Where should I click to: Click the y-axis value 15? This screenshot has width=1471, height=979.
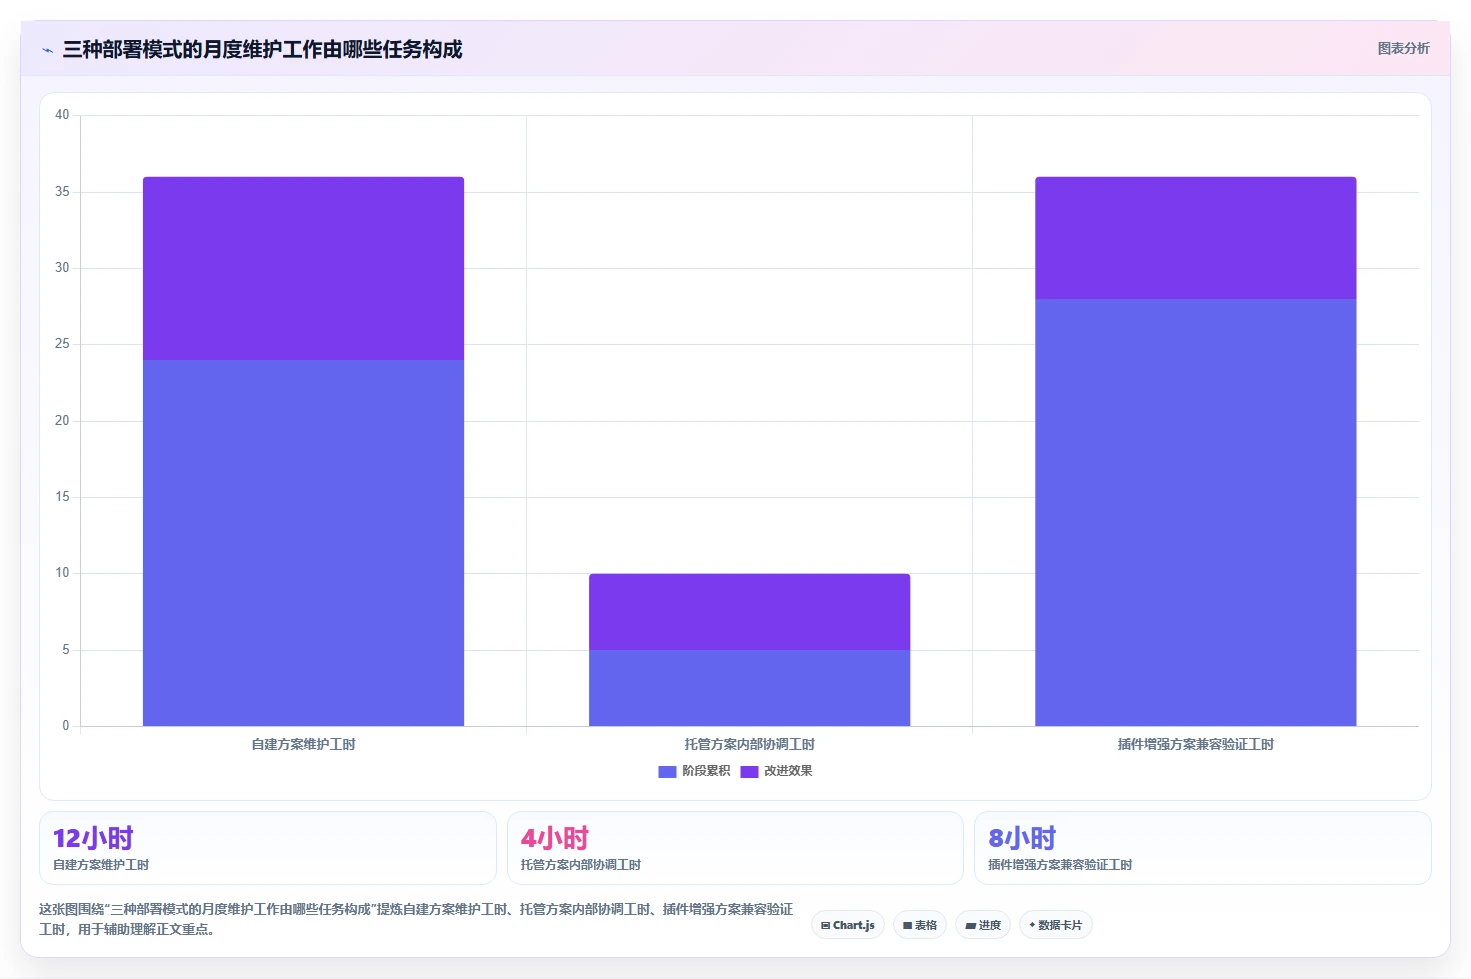(62, 497)
